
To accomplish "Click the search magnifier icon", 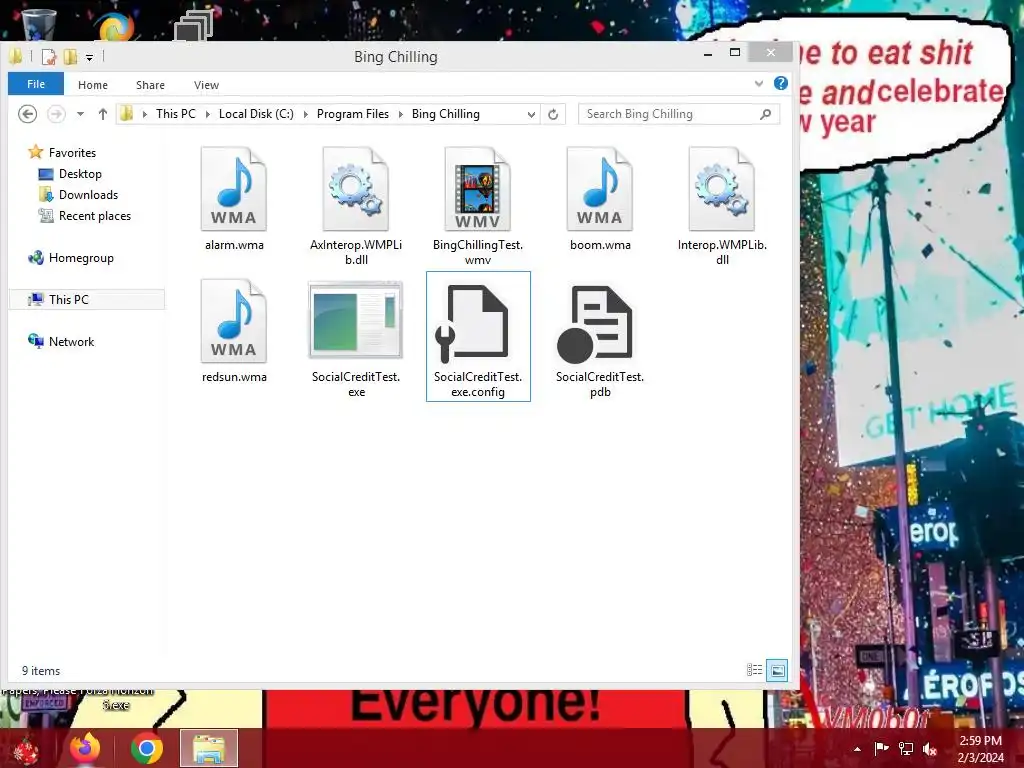I will point(765,114).
